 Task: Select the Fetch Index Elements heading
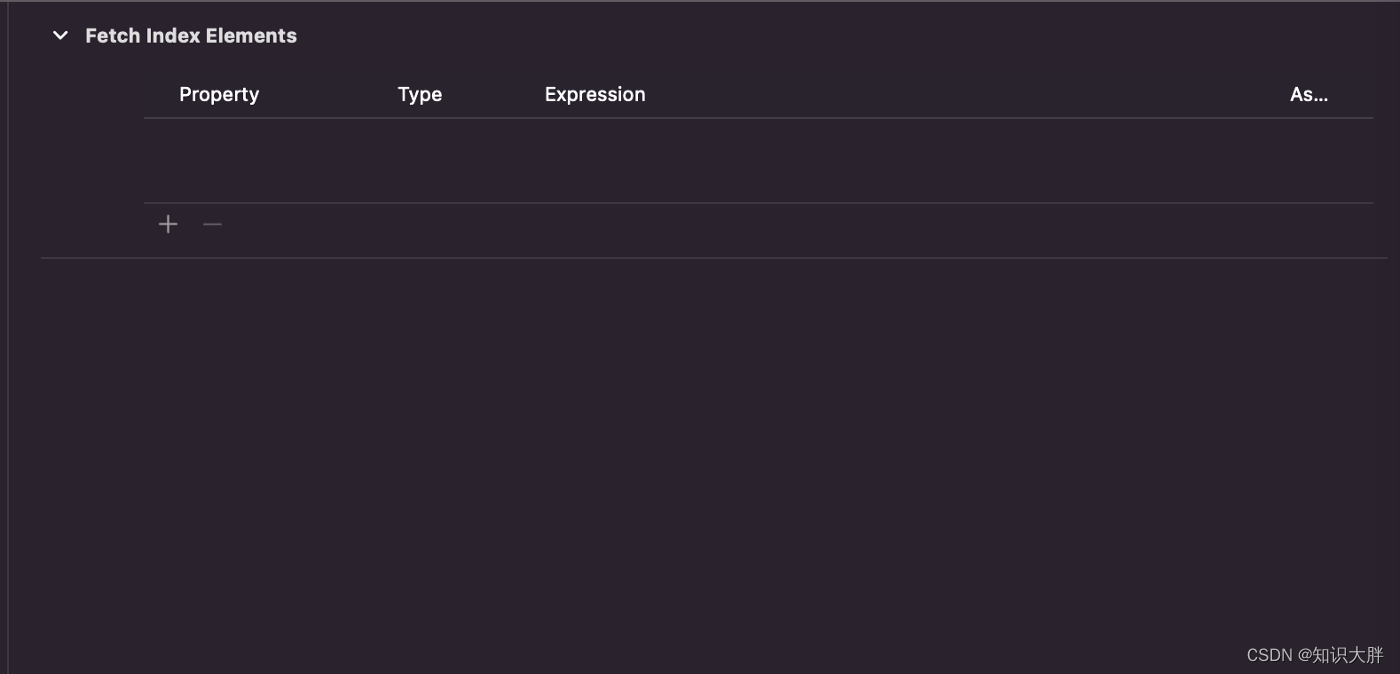tap(191, 36)
